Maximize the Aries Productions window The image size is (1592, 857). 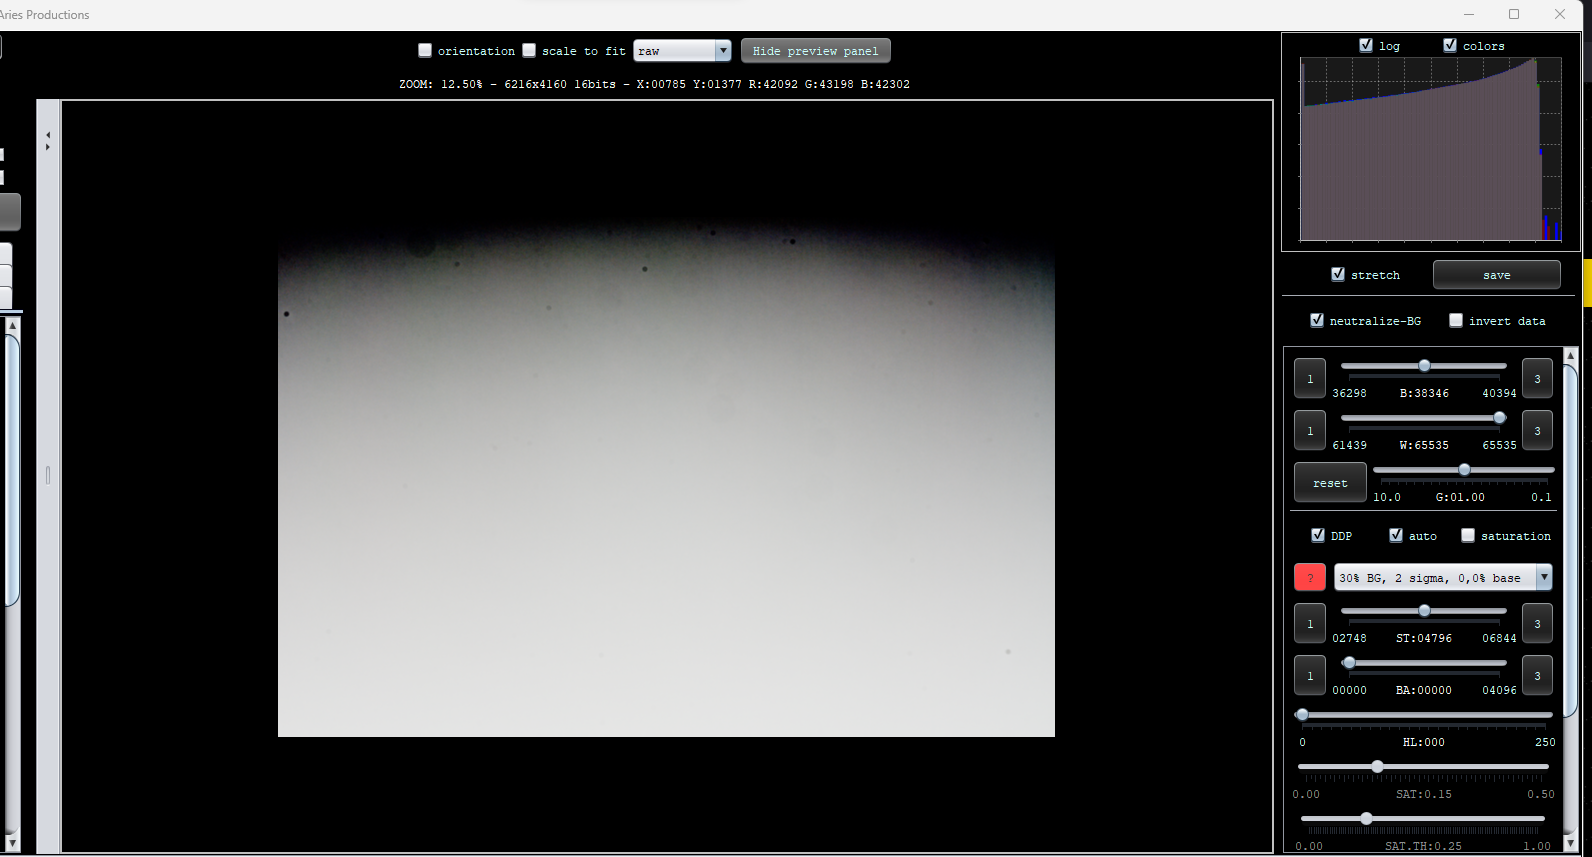click(1514, 14)
